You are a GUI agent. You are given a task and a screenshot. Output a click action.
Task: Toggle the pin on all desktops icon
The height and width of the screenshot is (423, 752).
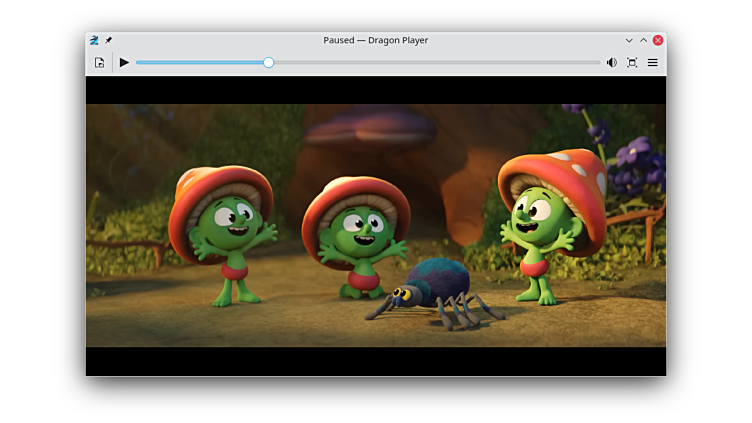tap(108, 40)
